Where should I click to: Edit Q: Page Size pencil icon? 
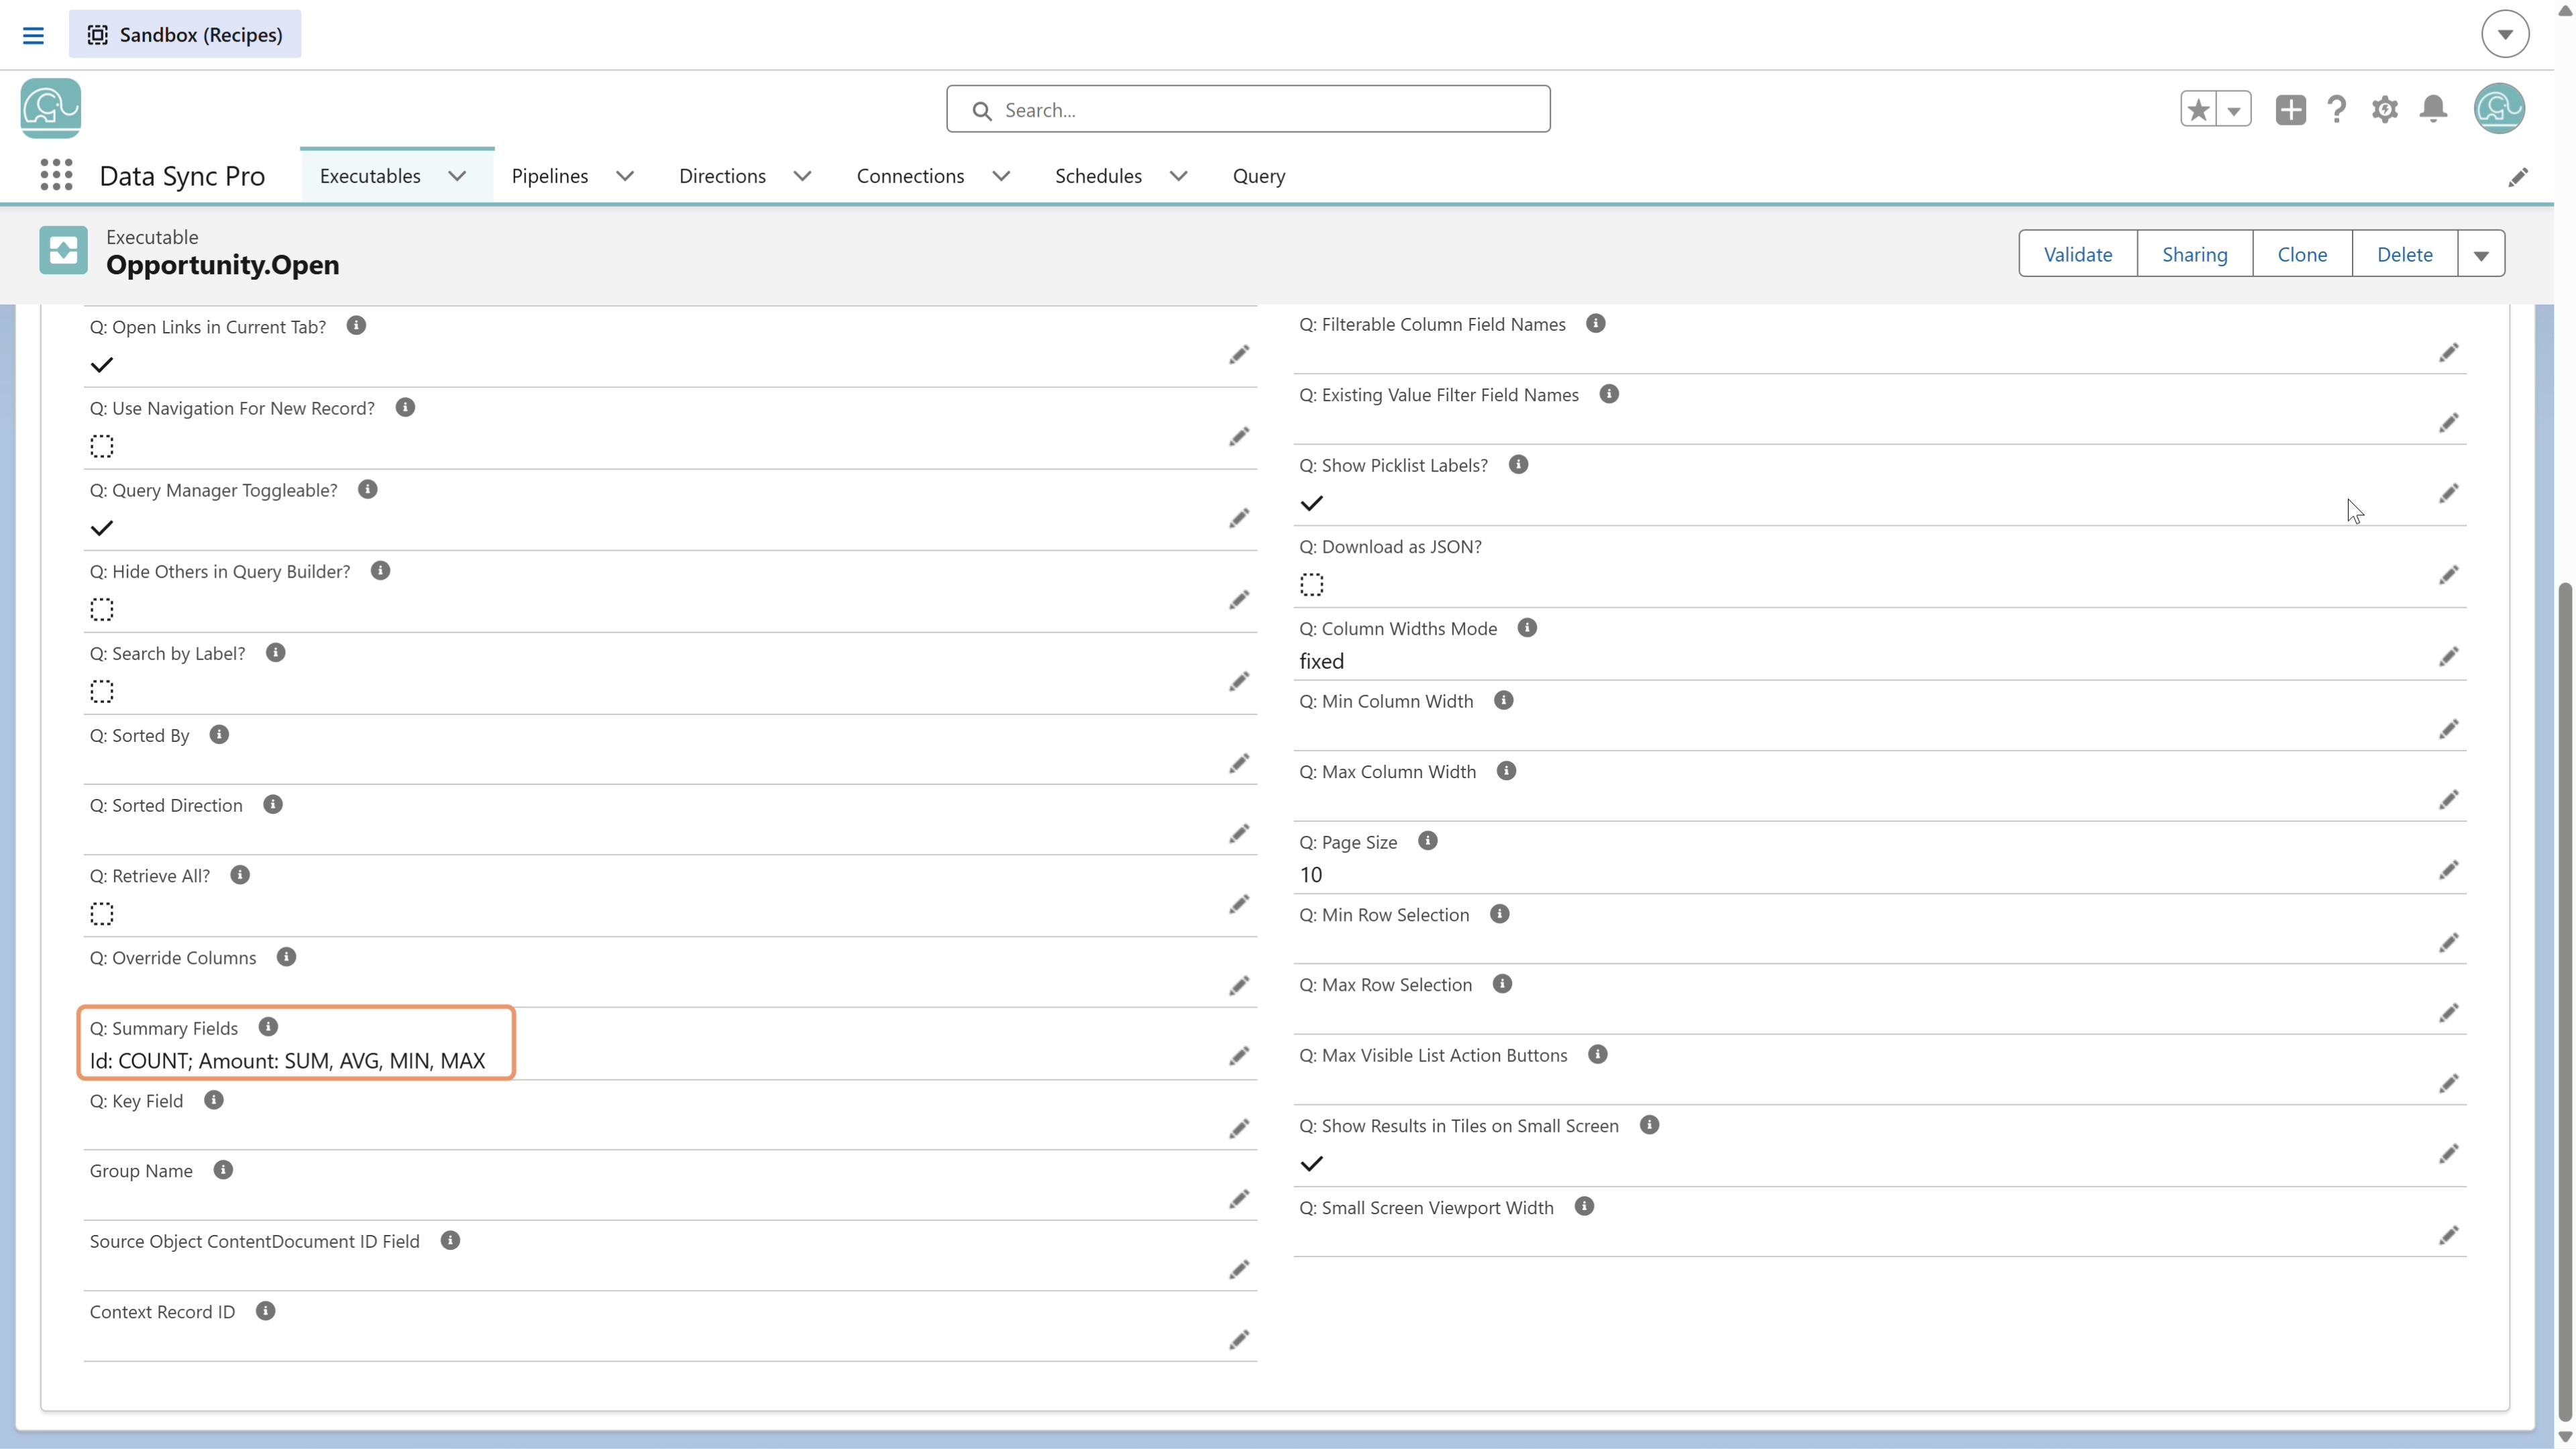point(2448,870)
